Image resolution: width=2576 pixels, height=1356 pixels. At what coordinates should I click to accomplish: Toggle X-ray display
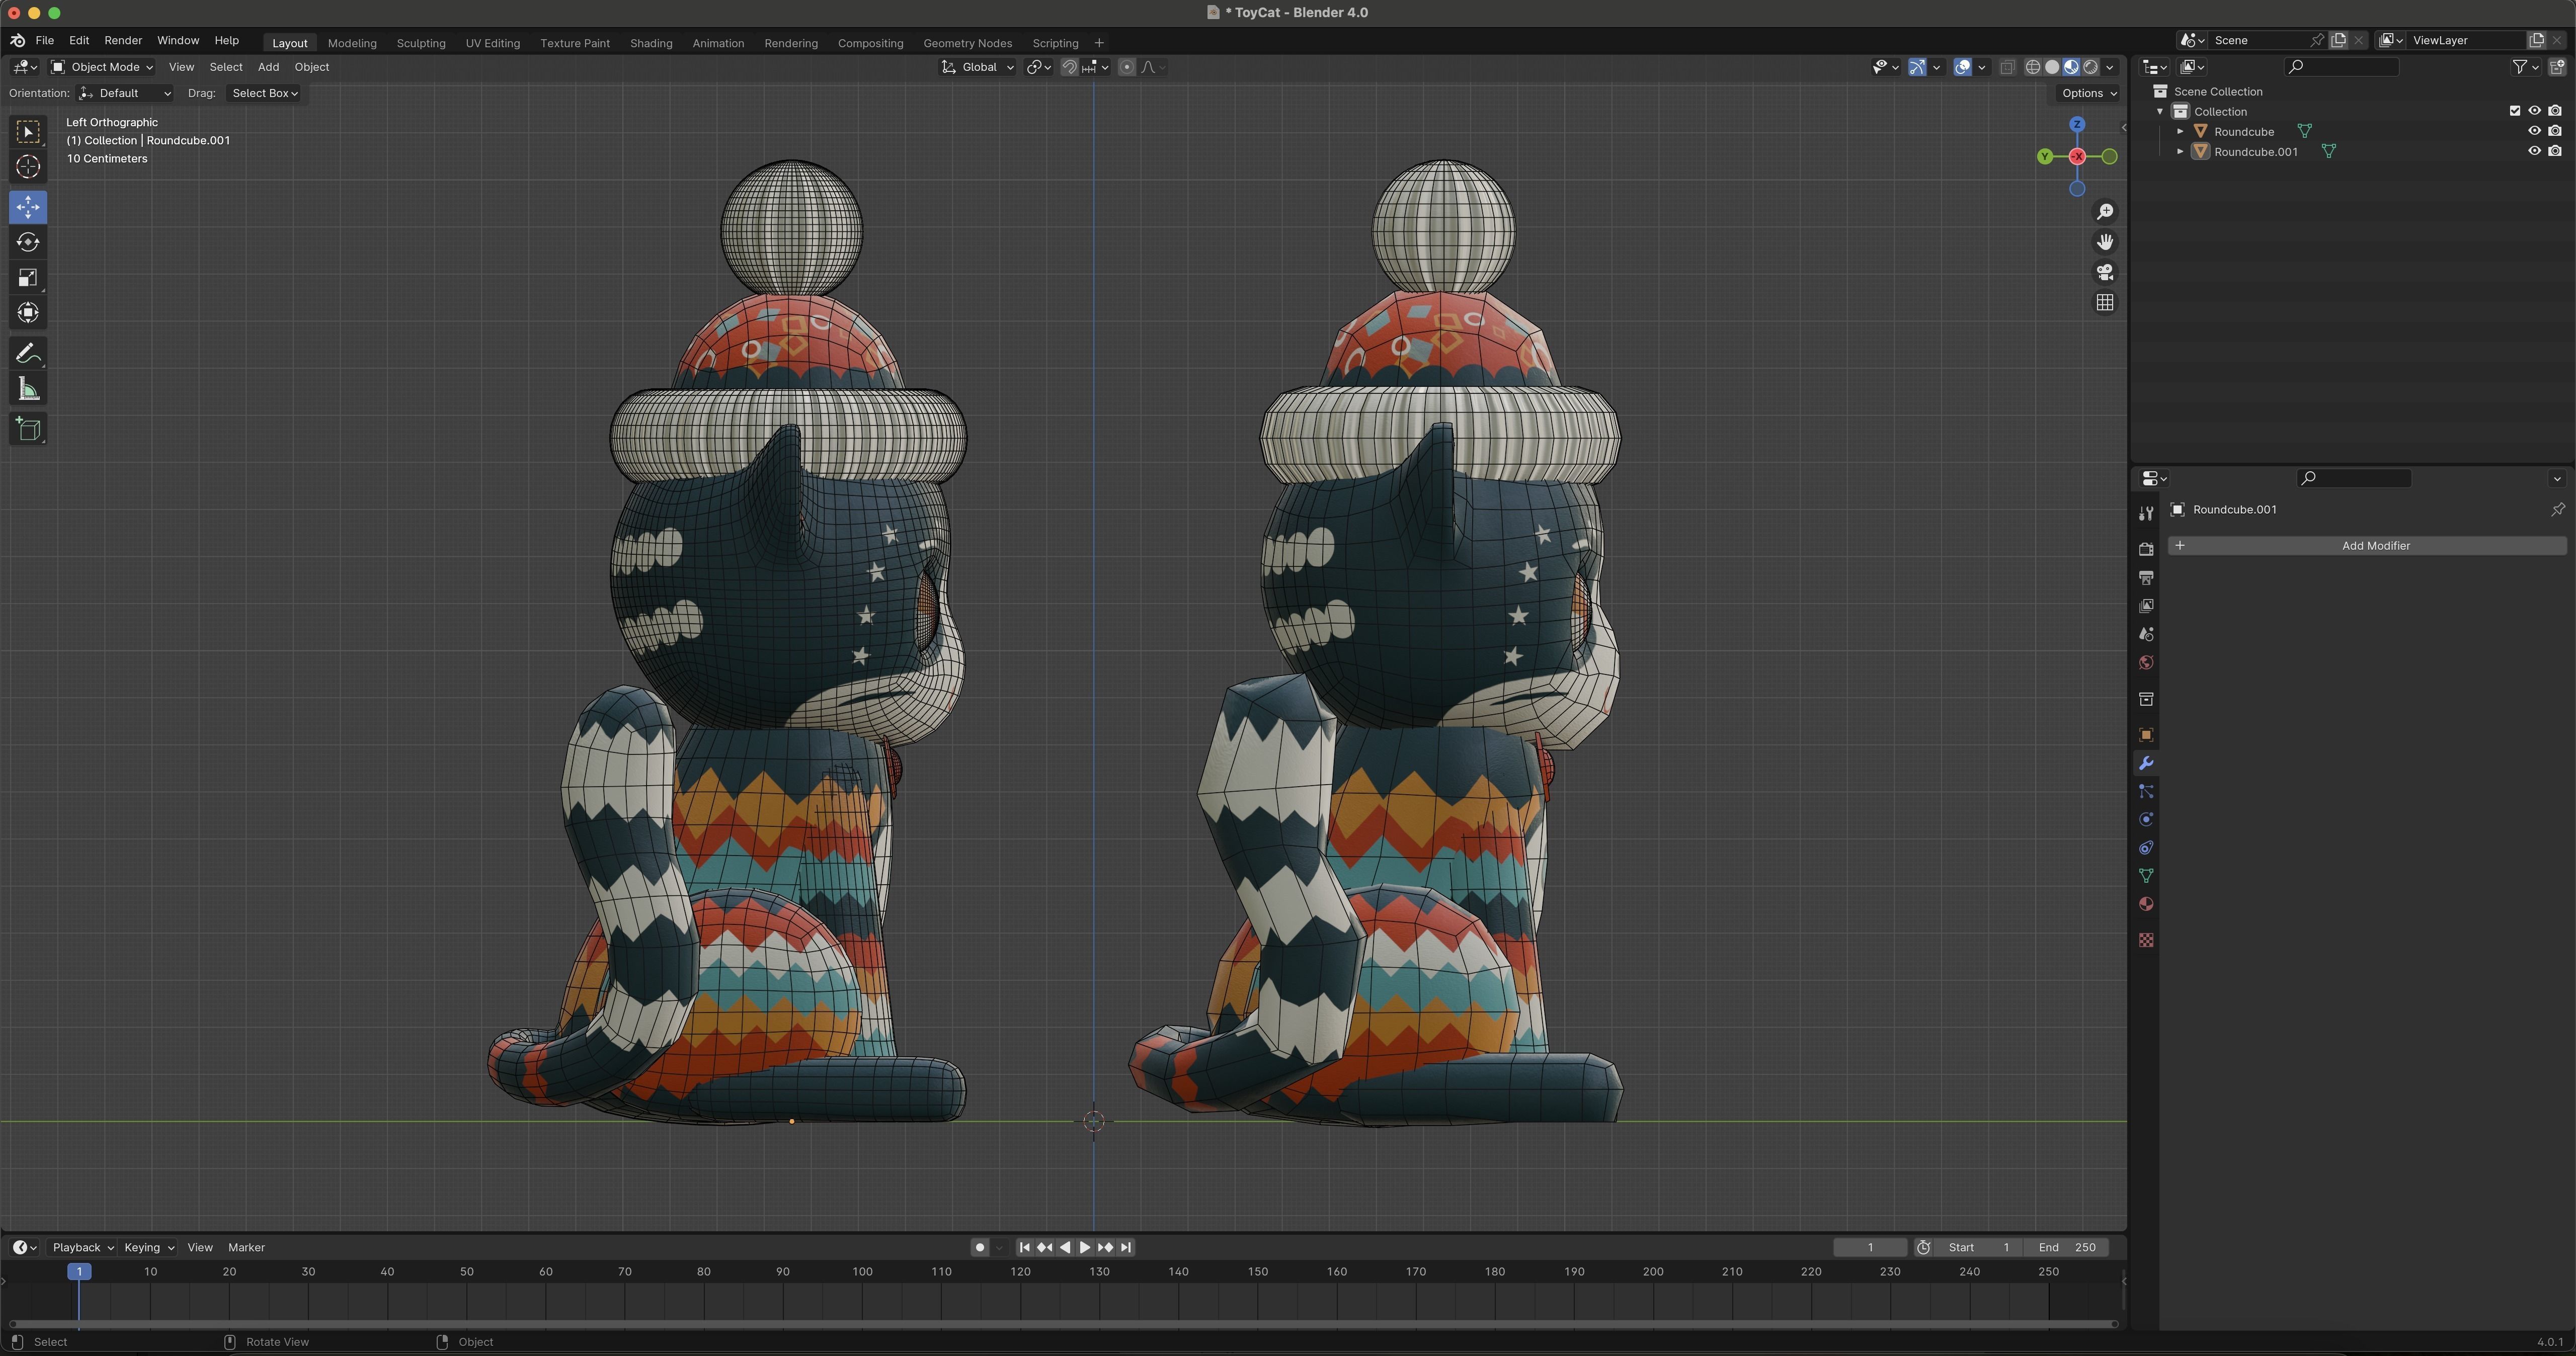2007,67
